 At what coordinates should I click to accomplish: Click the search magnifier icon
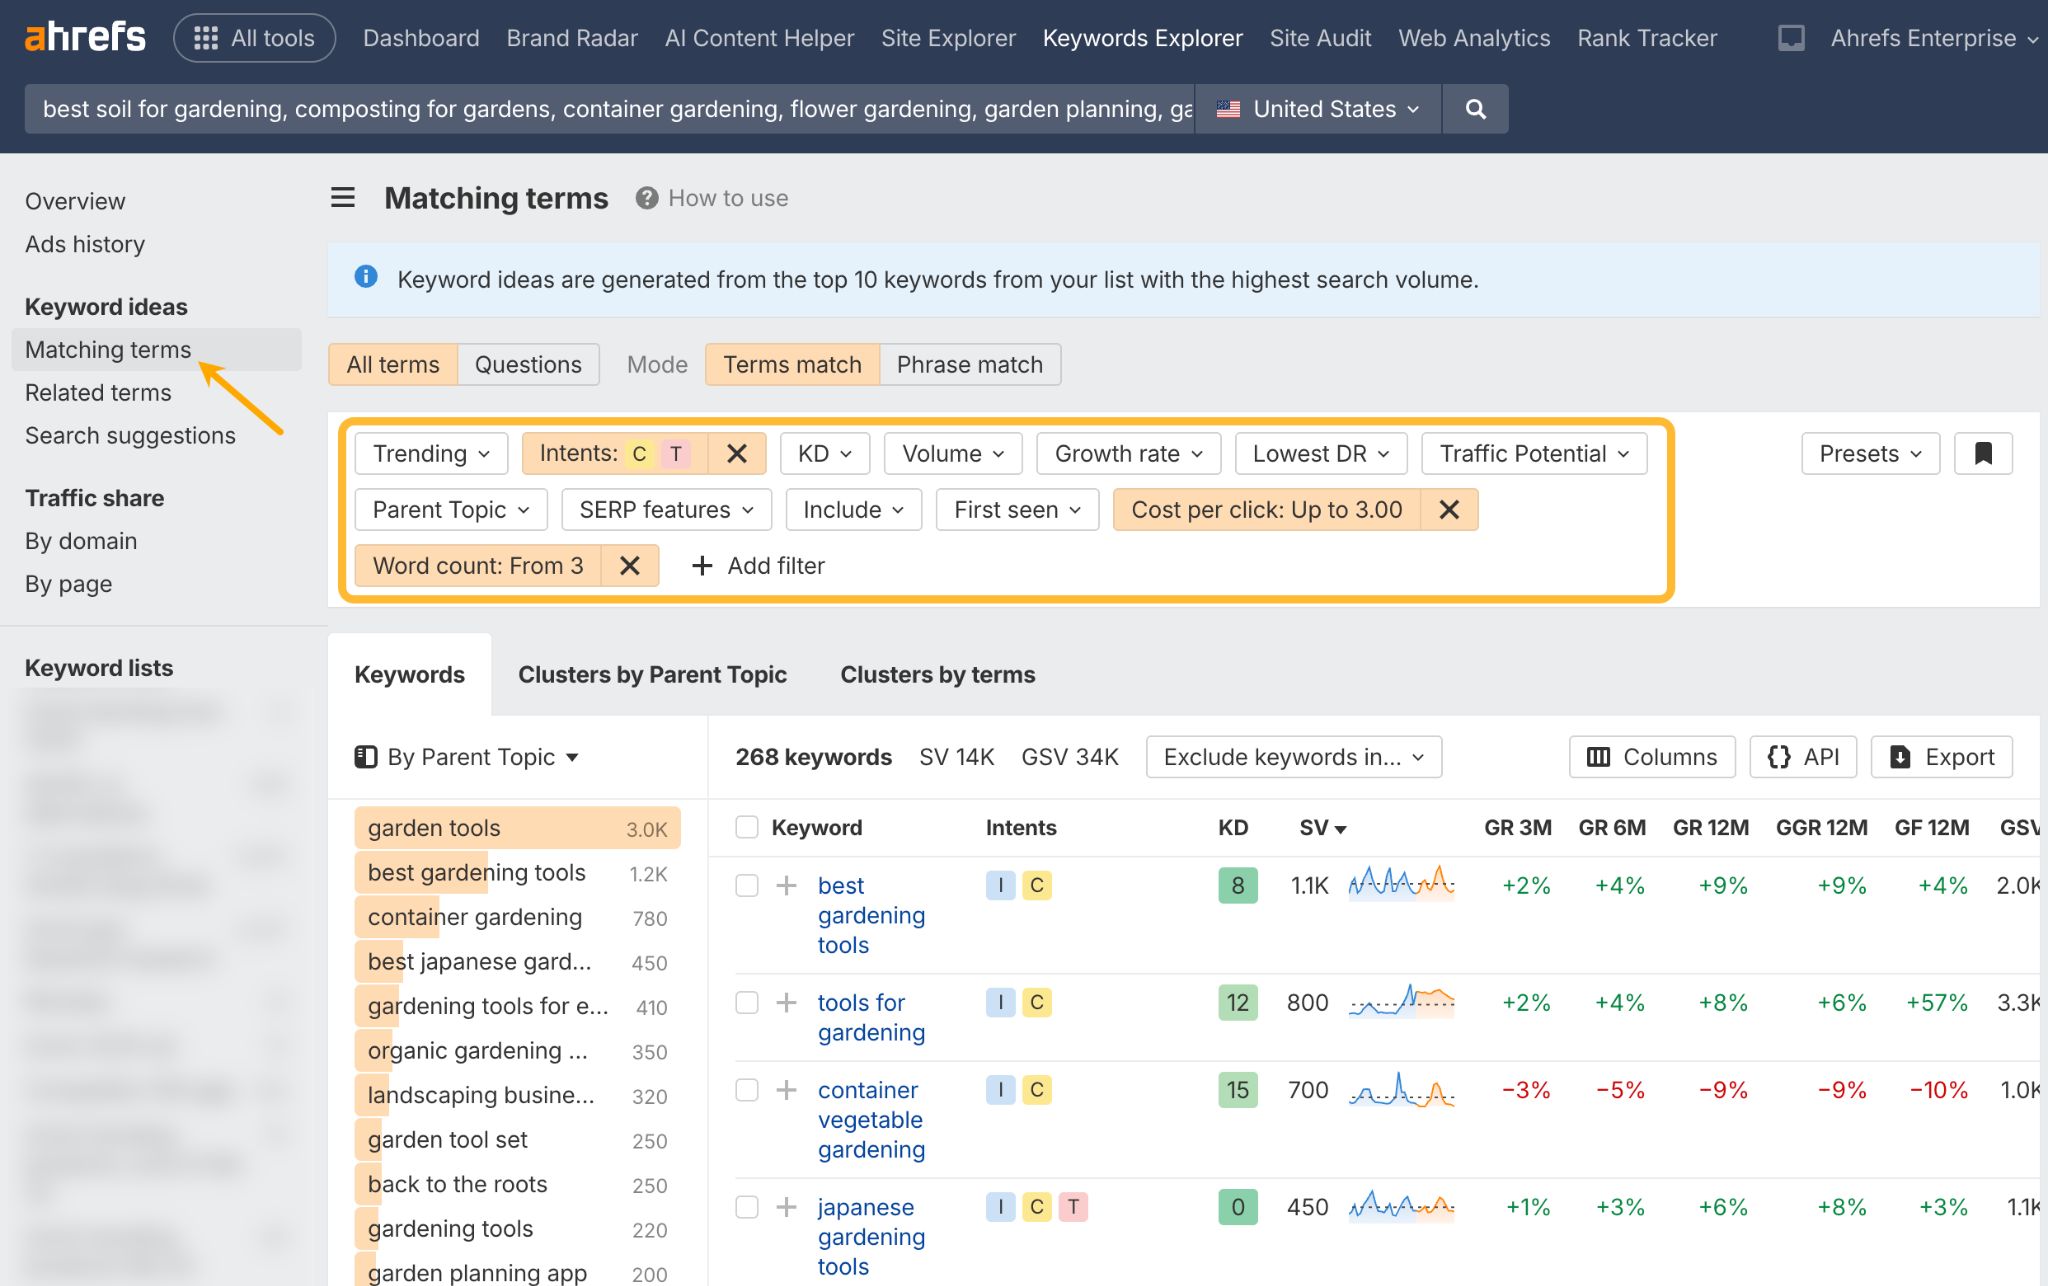[x=1475, y=108]
